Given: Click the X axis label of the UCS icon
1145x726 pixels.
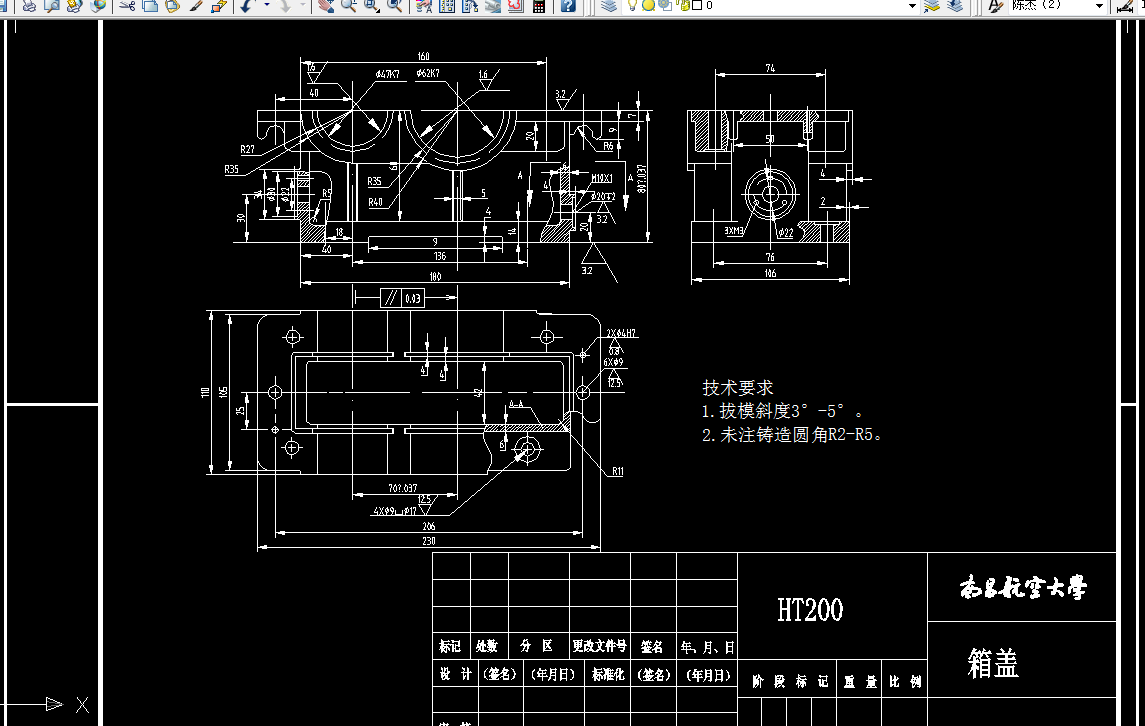Looking at the screenshot, I should tap(82, 703).
